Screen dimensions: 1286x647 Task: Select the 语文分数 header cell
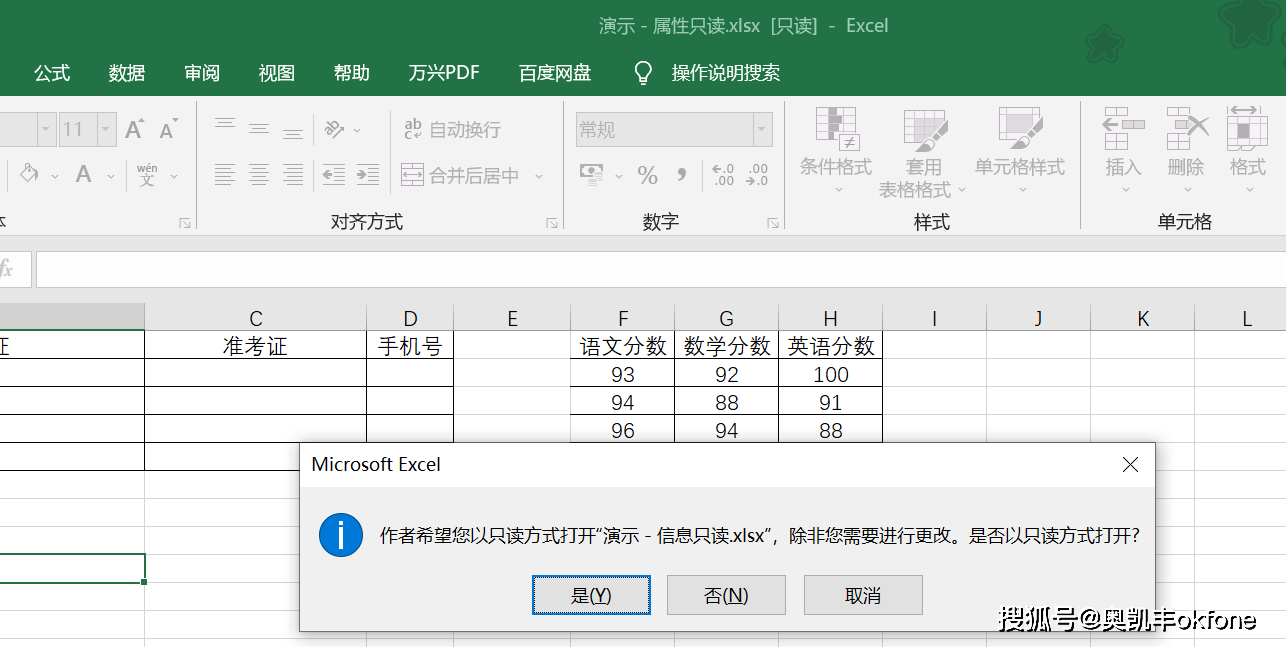pos(623,346)
